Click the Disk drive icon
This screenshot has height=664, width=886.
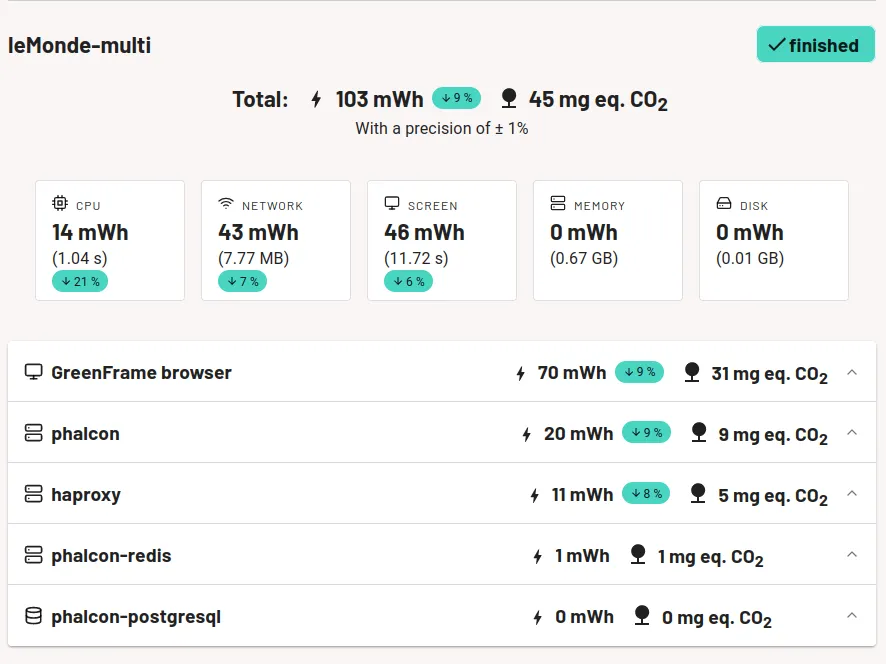724,204
